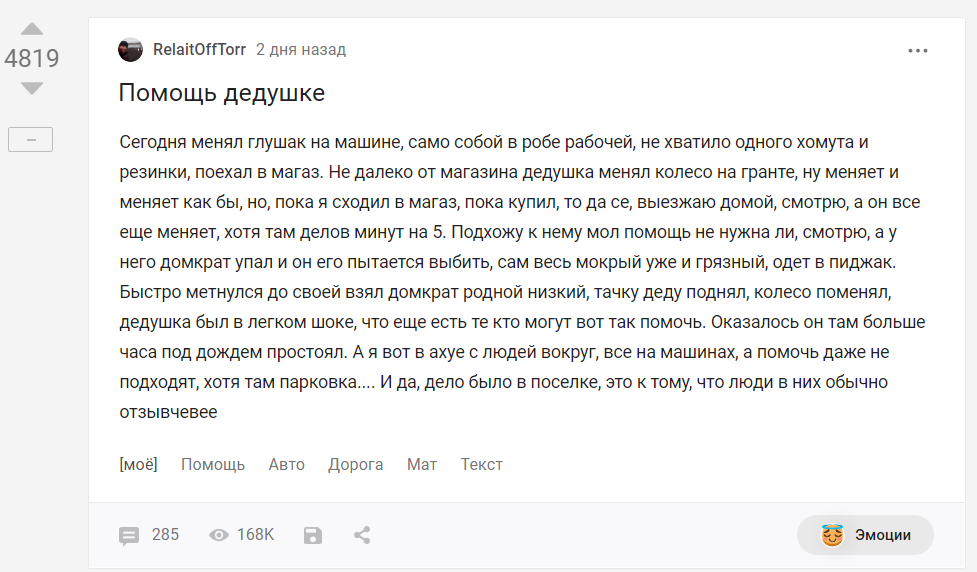
Task: Select the 'Дорога' tag
Action: tap(356, 464)
